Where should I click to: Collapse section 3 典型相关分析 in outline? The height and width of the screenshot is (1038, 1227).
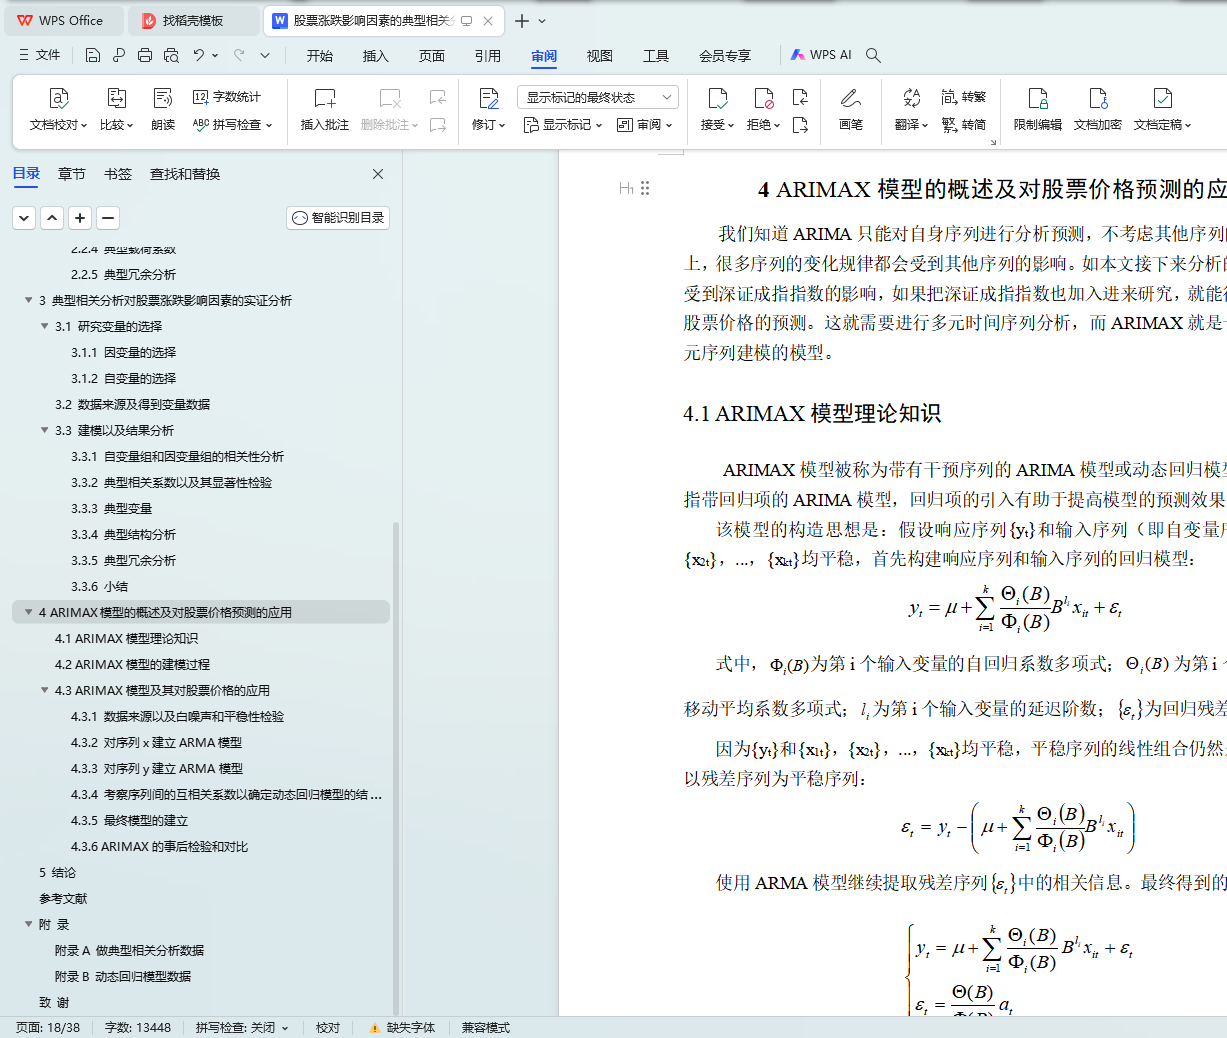[28, 300]
